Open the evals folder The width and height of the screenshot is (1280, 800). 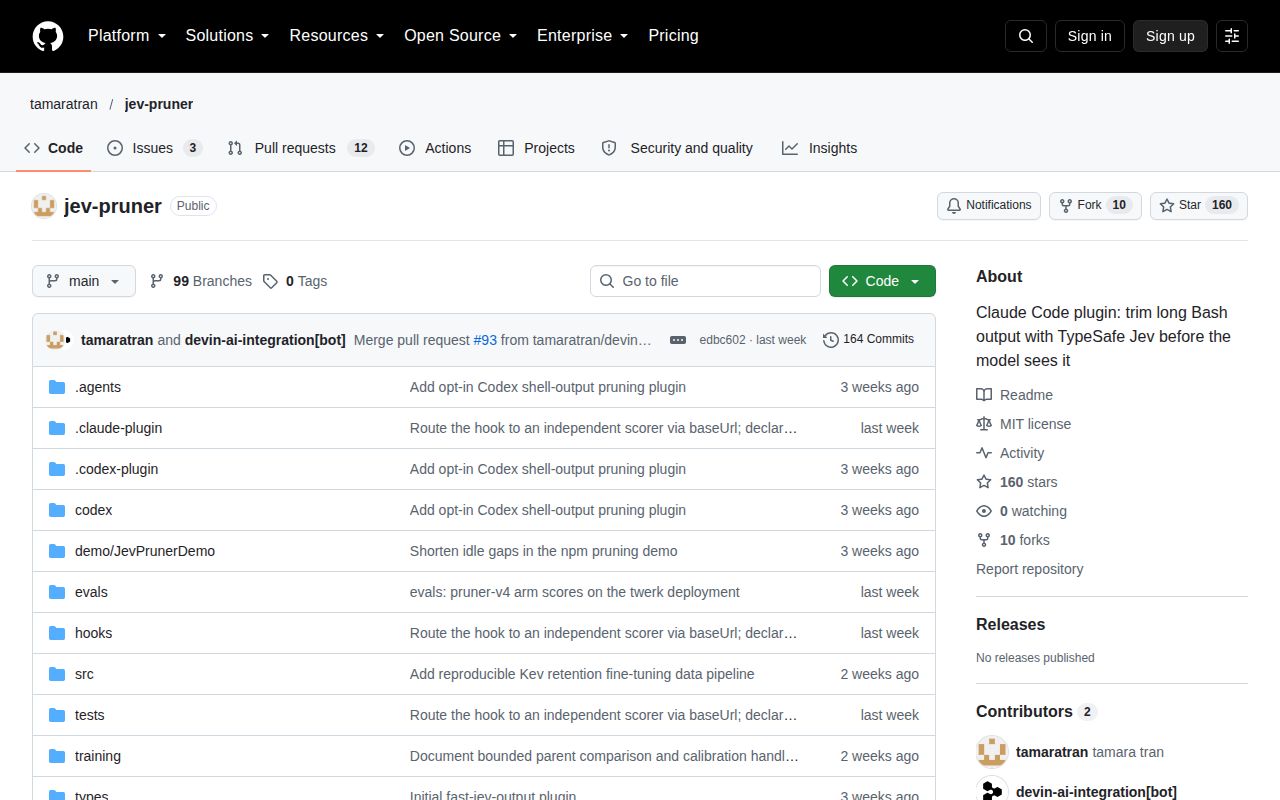[x=91, y=592]
